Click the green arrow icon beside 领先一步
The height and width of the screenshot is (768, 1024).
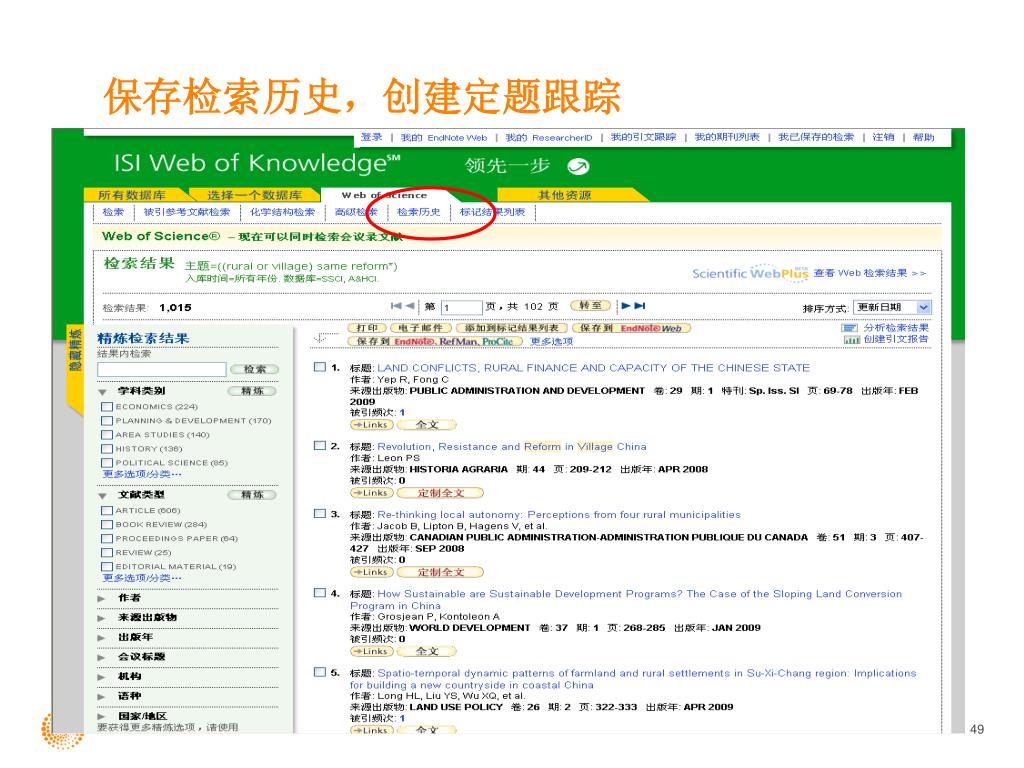pyautogui.click(x=578, y=167)
